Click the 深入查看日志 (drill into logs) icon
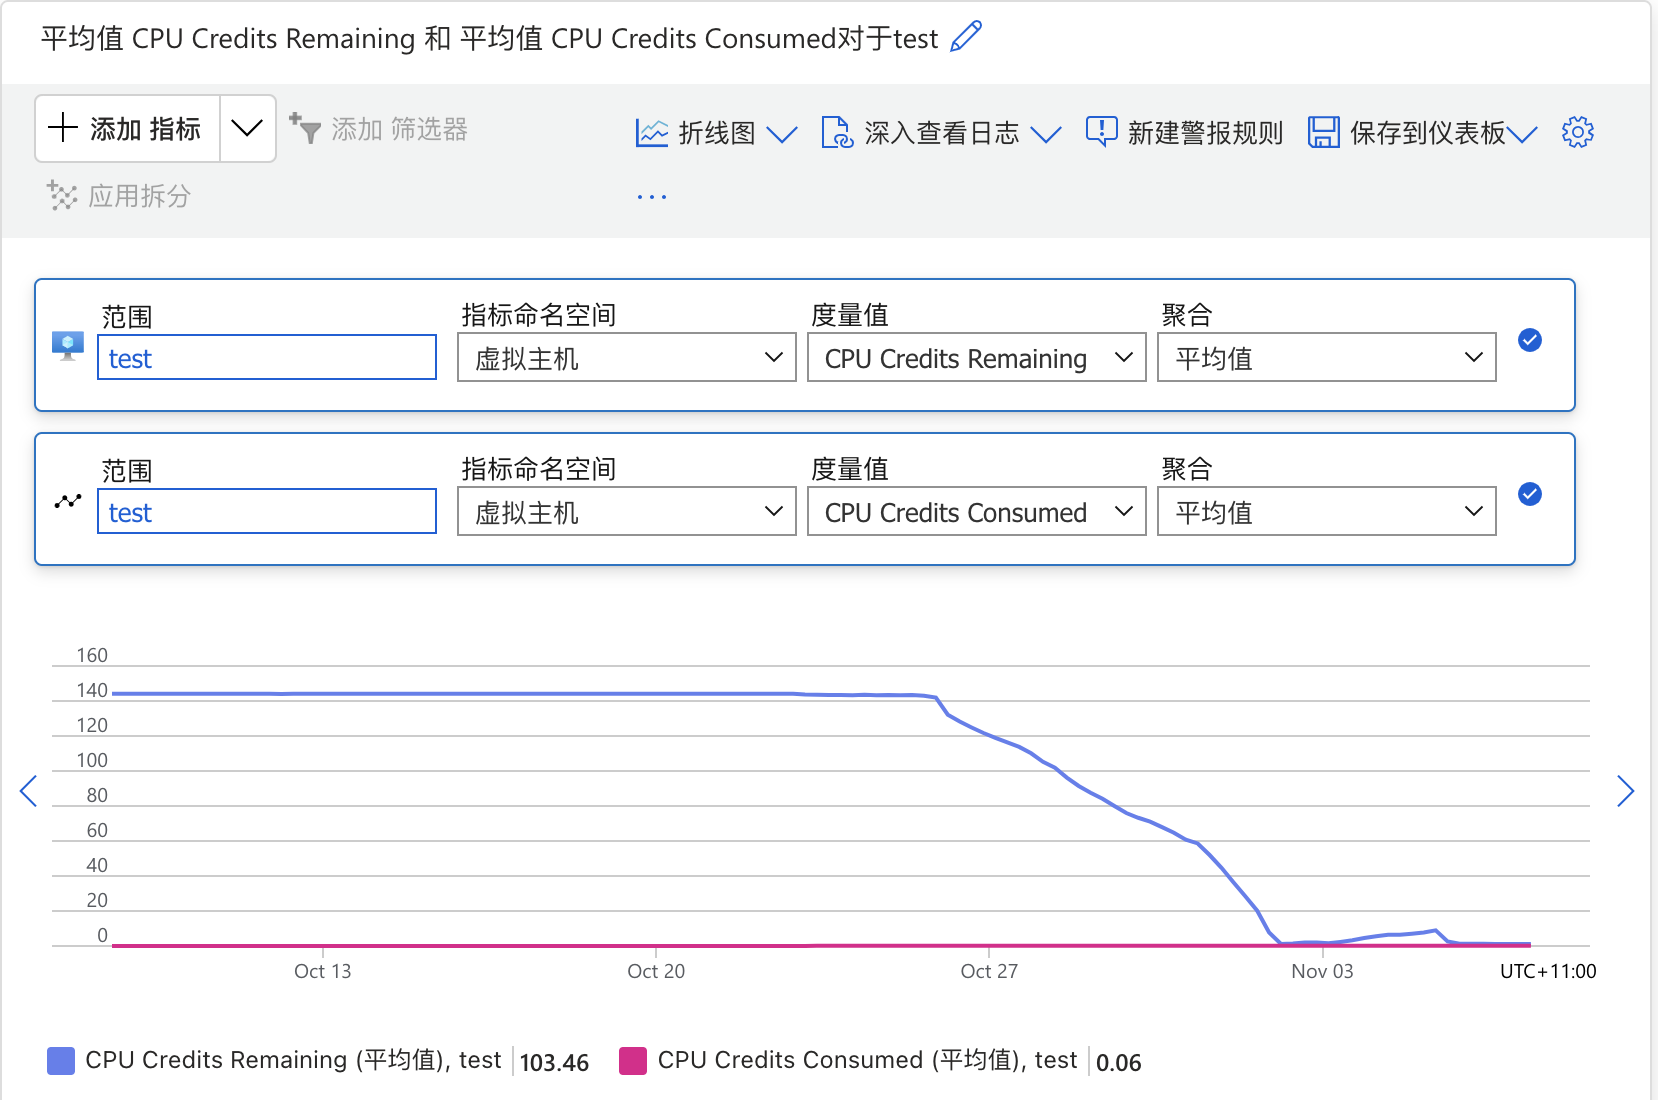This screenshot has height=1100, width=1658. (x=837, y=131)
